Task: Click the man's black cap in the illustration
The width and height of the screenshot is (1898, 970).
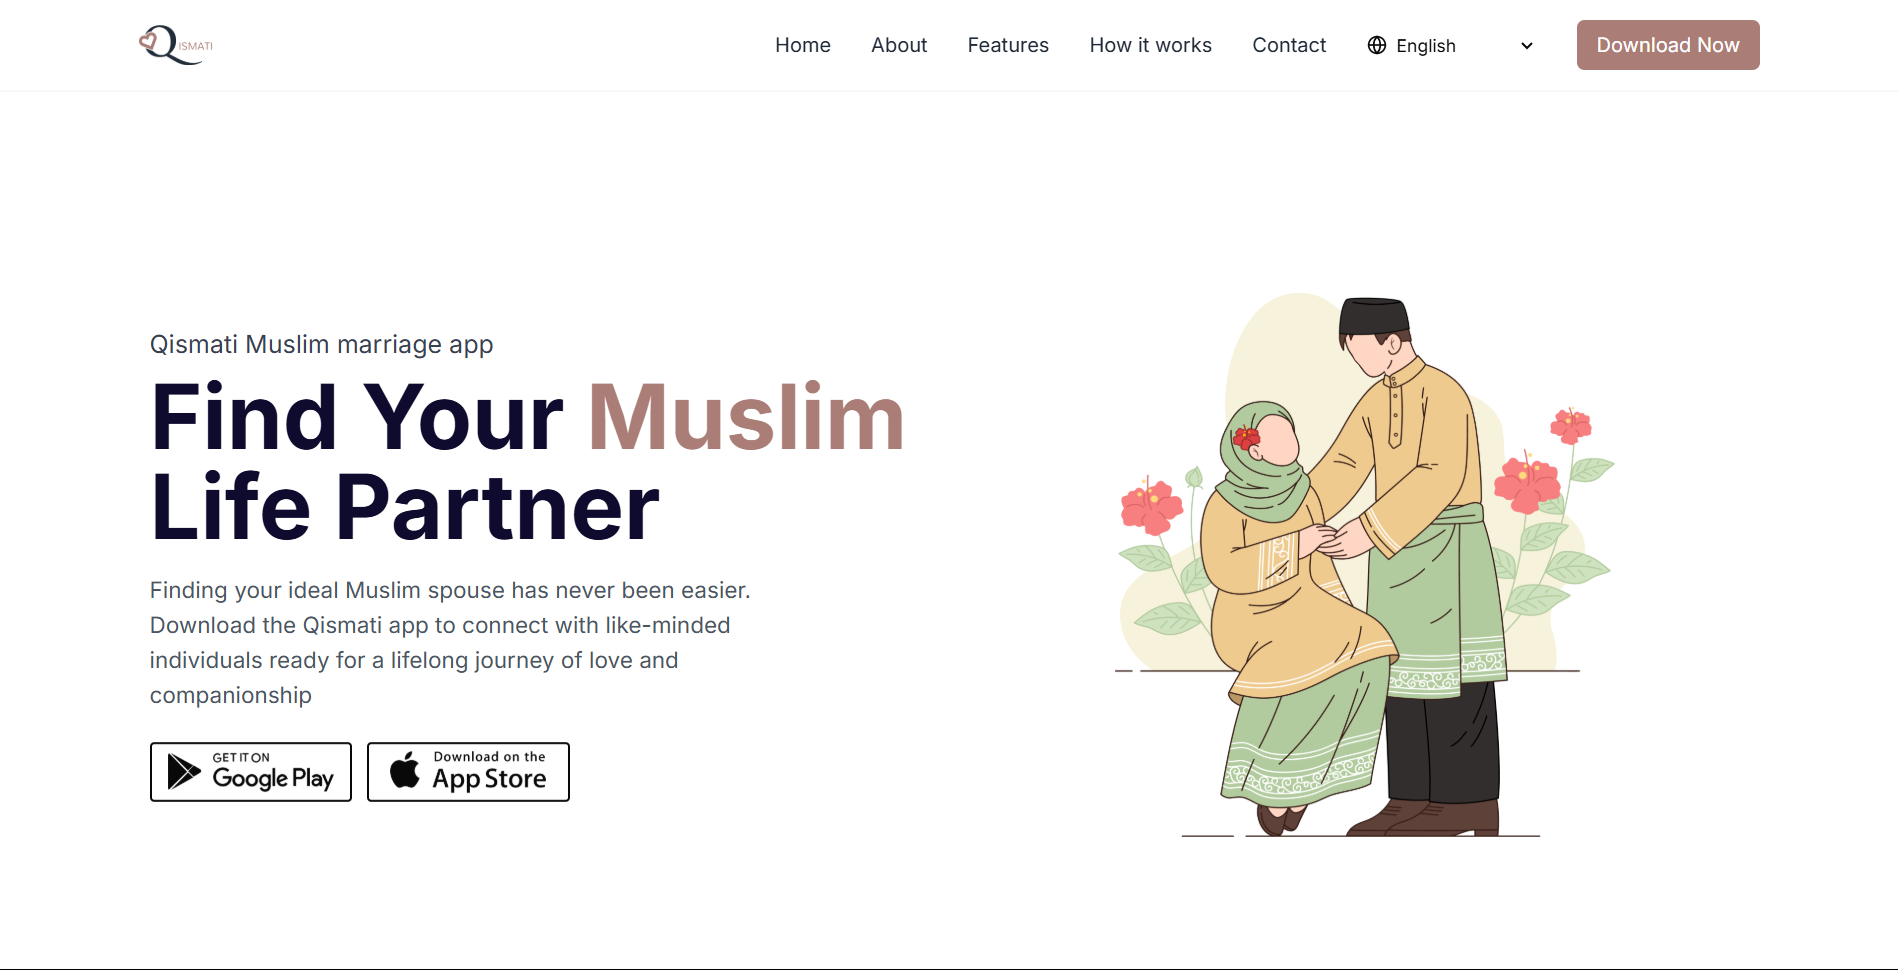Action: pyautogui.click(x=1374, y=318)
